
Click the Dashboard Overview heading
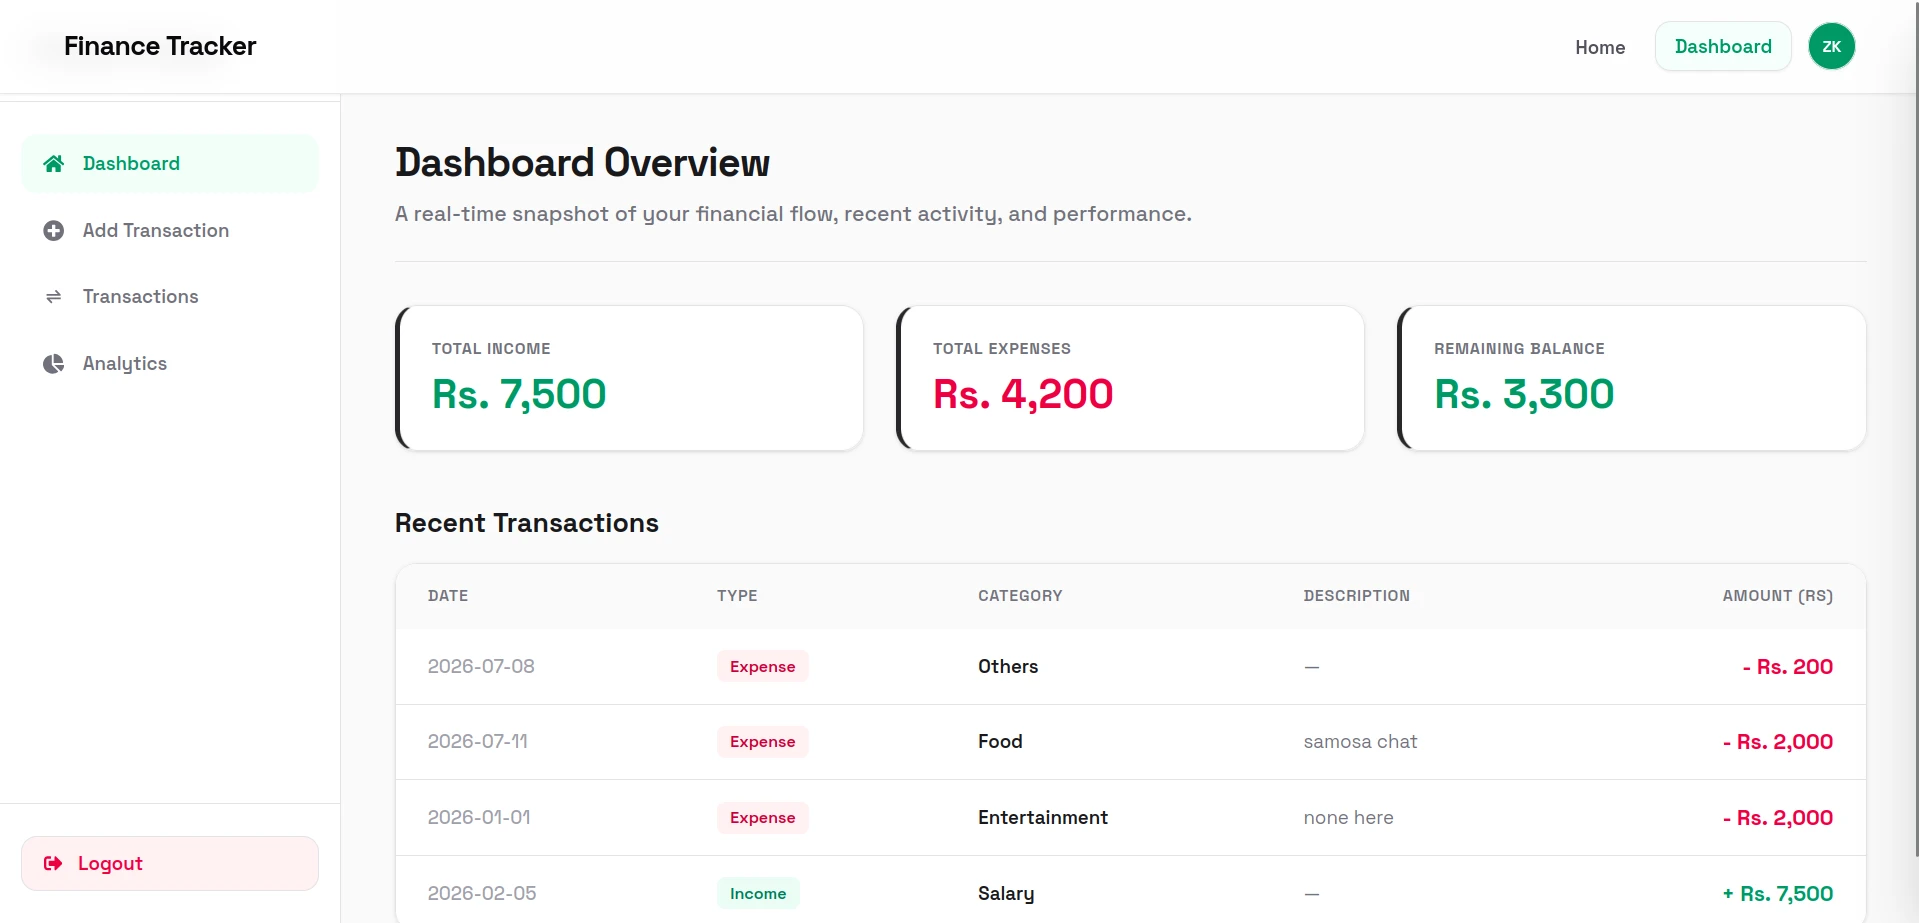(x=583, y=163)
